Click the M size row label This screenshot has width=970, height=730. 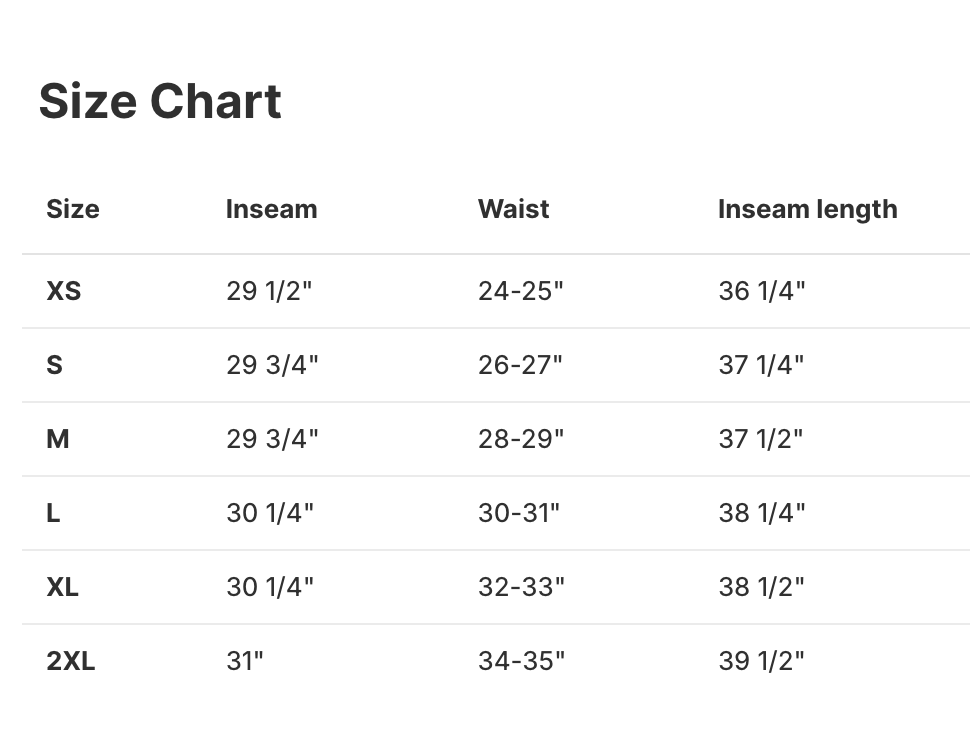coord(58,439)
